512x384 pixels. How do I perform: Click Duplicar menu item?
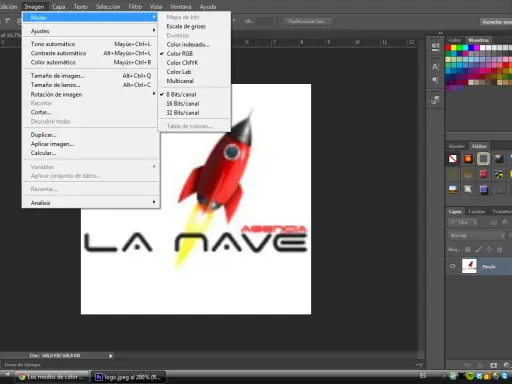coord(90,135)
